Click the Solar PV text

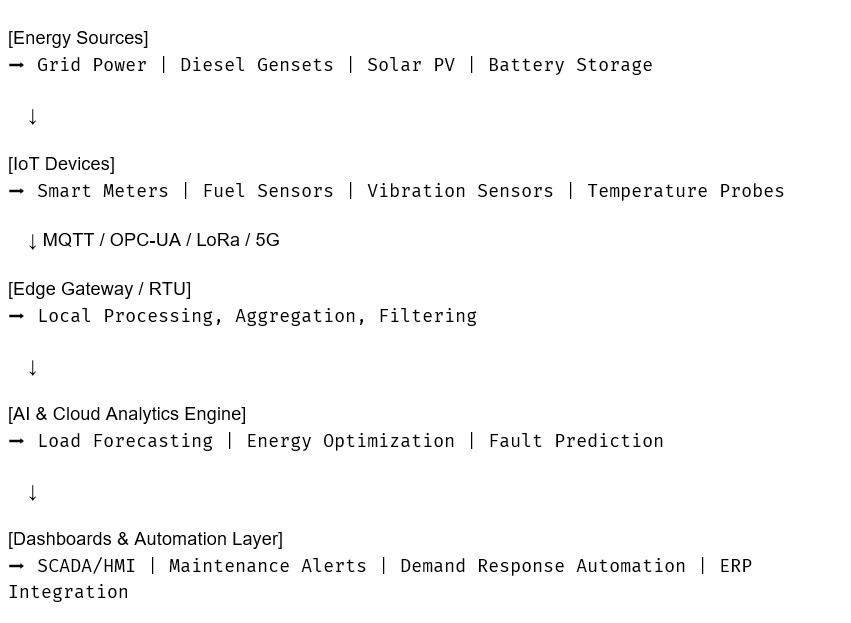[411, 65]
